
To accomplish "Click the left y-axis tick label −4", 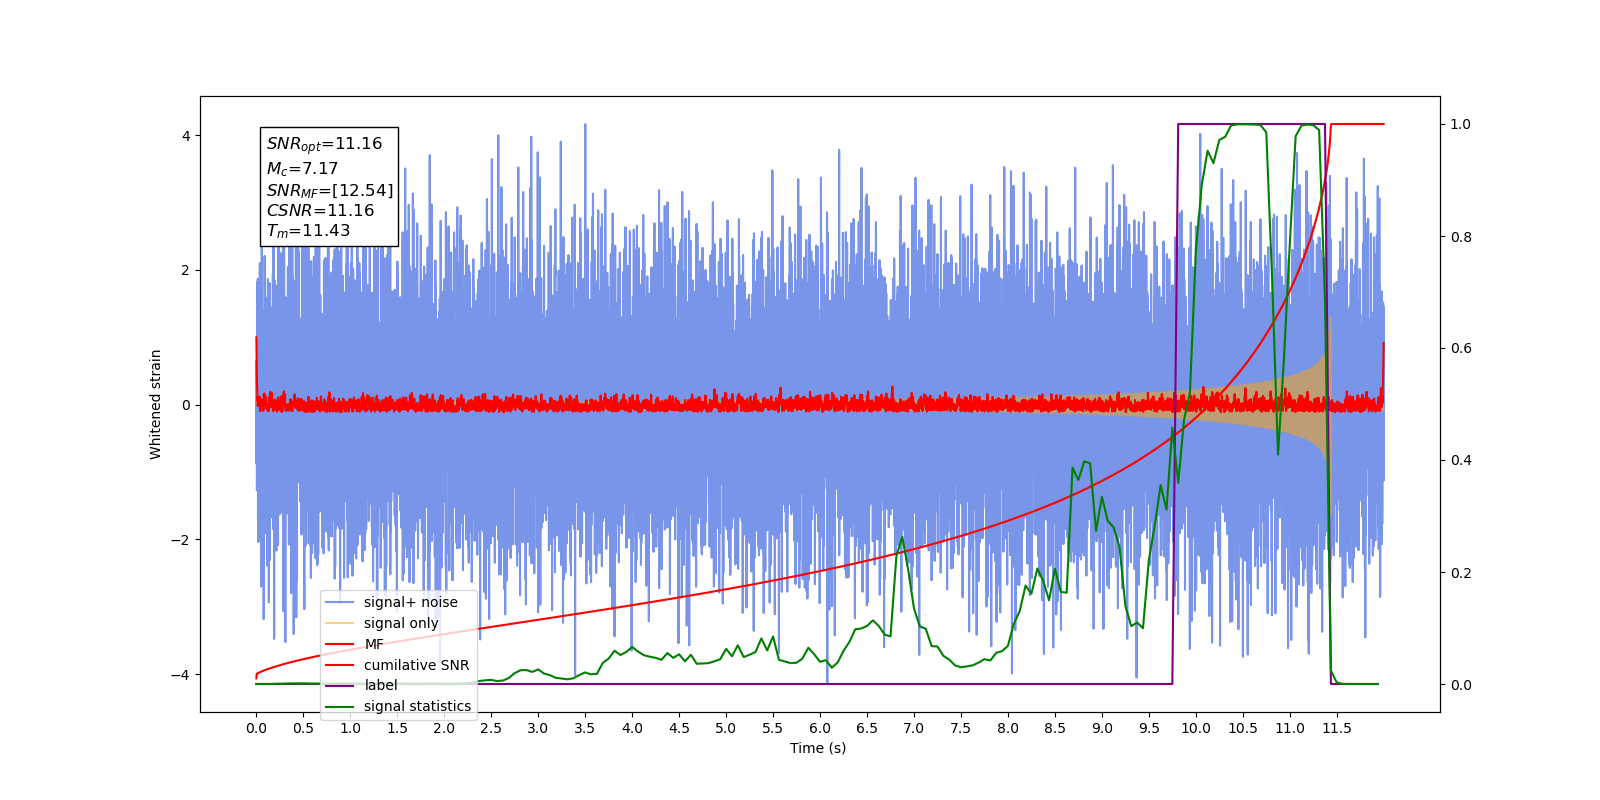I will [182, 675].
